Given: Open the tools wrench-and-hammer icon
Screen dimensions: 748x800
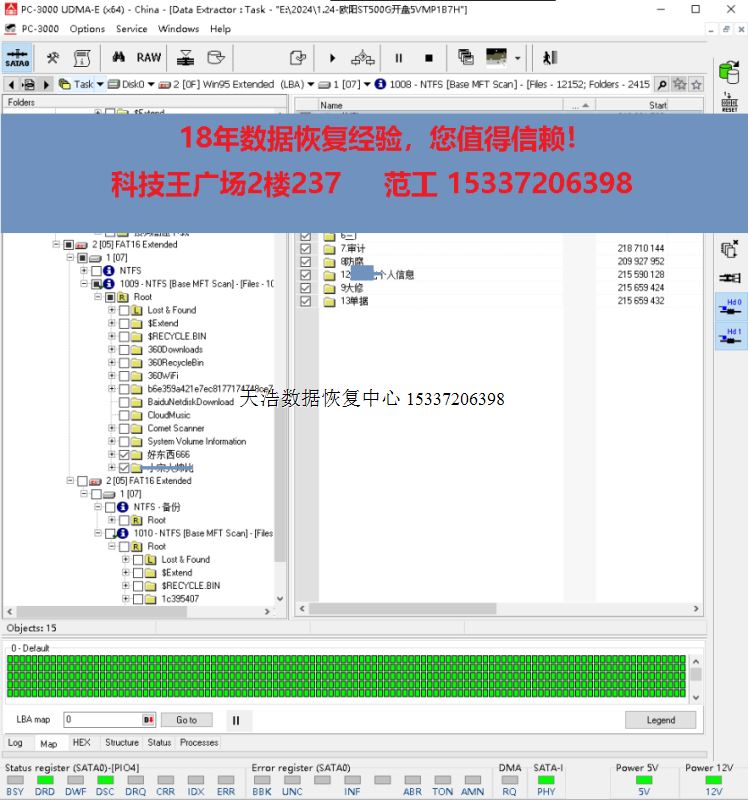Looking at the screenshot, I should point(53,58).
